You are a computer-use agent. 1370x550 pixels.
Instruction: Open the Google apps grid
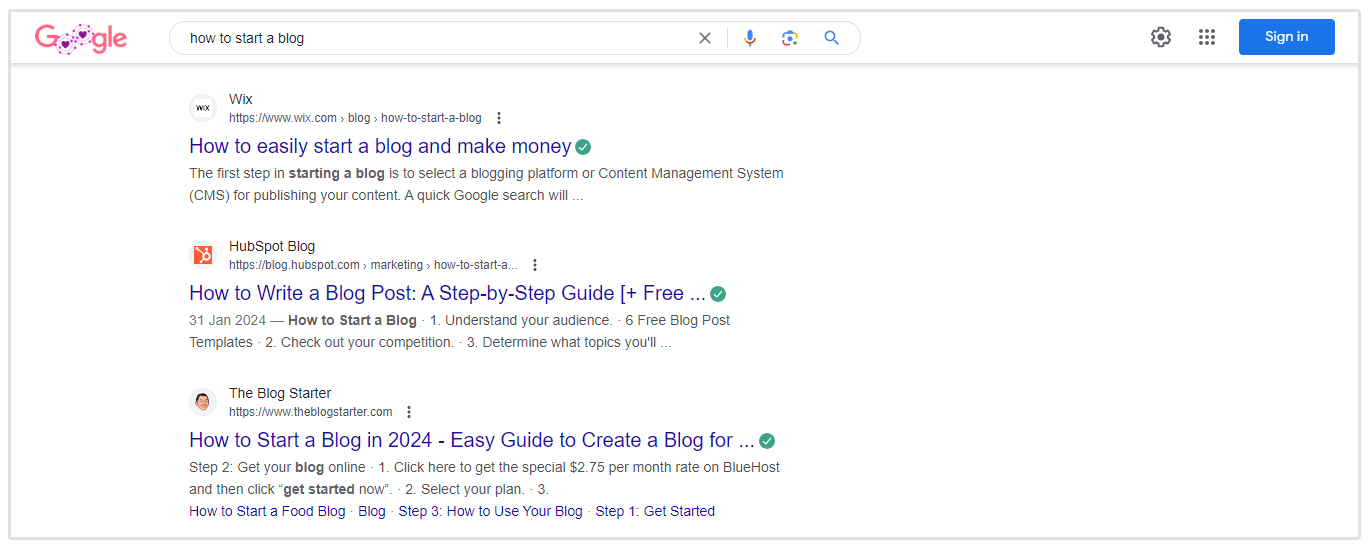tap(1207, 37)
